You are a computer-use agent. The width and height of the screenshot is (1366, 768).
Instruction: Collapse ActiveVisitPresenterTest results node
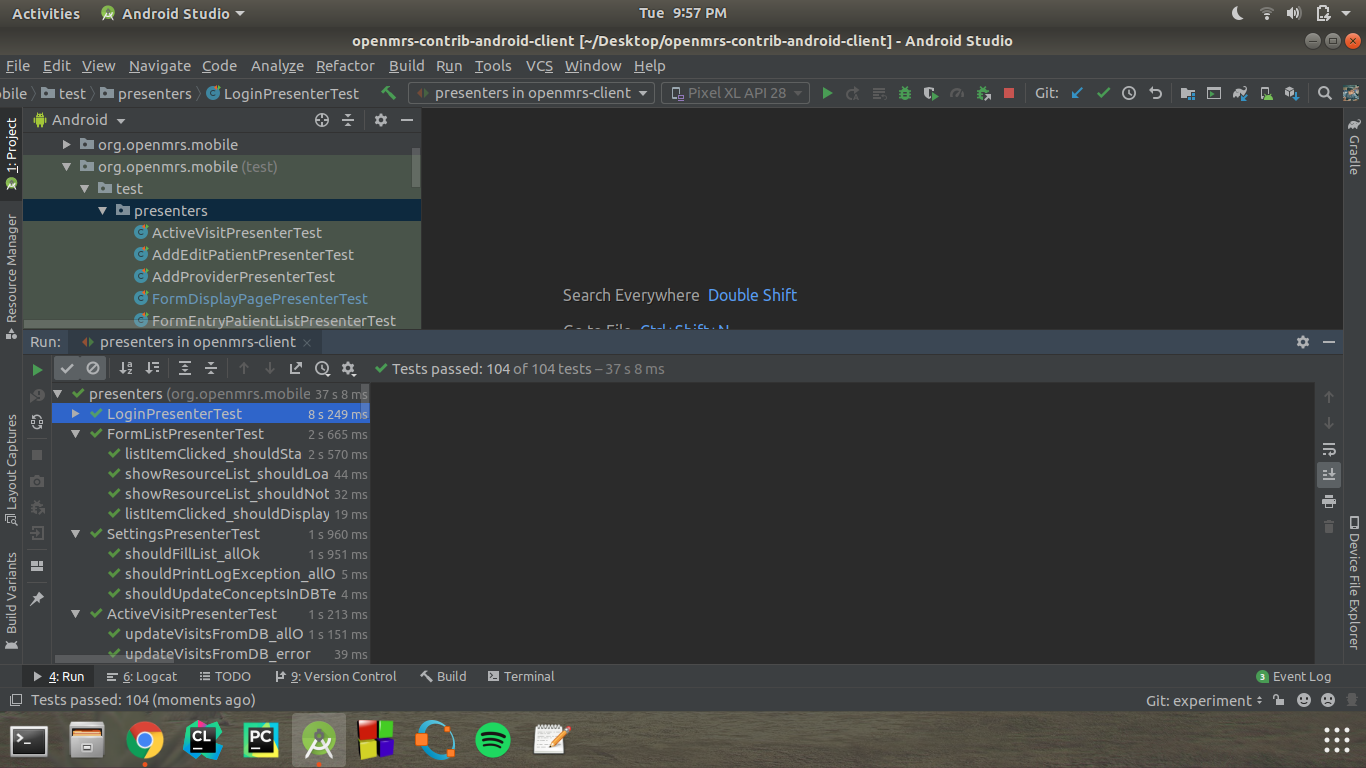[75, 614]
